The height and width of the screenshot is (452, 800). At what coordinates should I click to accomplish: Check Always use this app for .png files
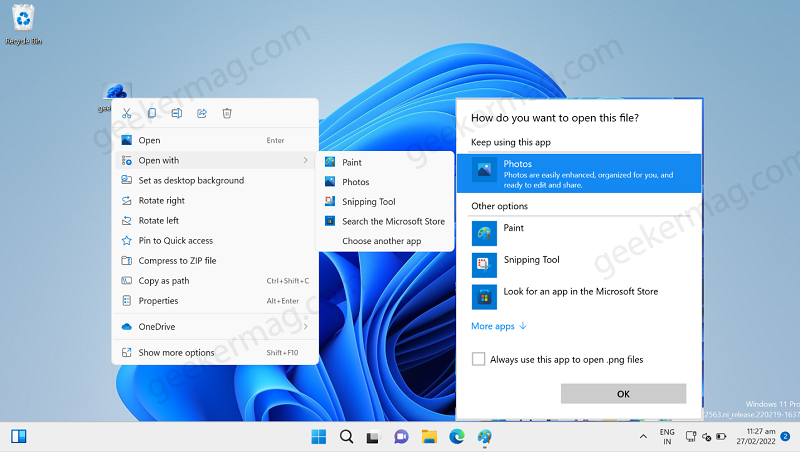pyautogui.click(x=479, y=359)
